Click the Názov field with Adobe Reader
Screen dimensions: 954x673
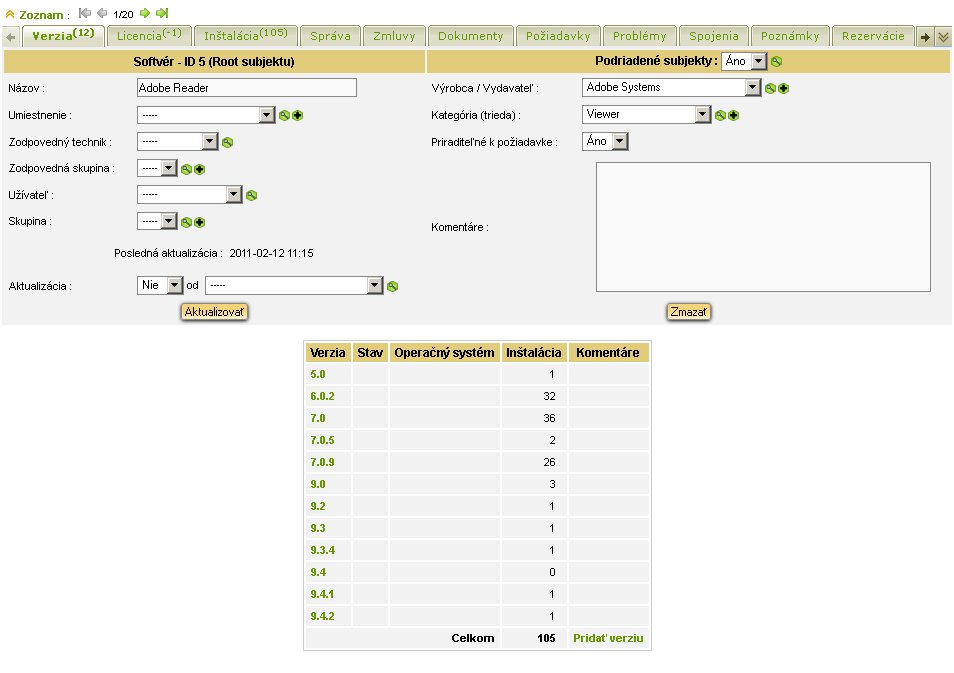pos(246,88)
